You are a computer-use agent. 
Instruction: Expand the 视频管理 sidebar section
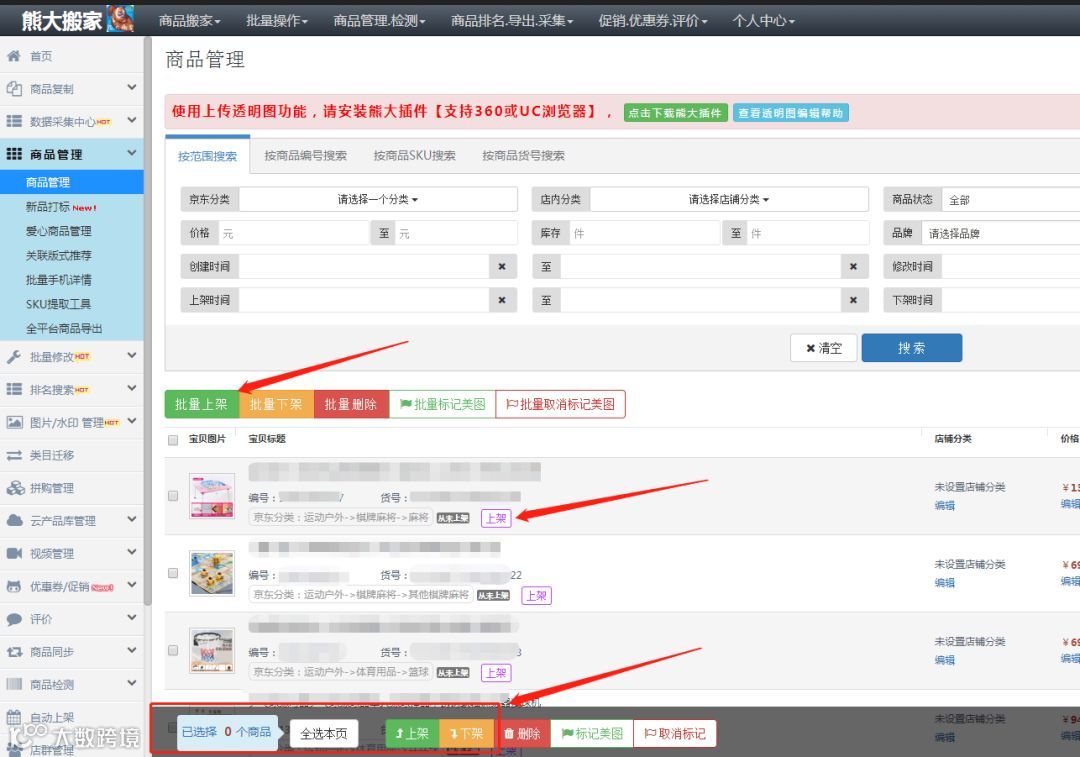tap(132, 552)
